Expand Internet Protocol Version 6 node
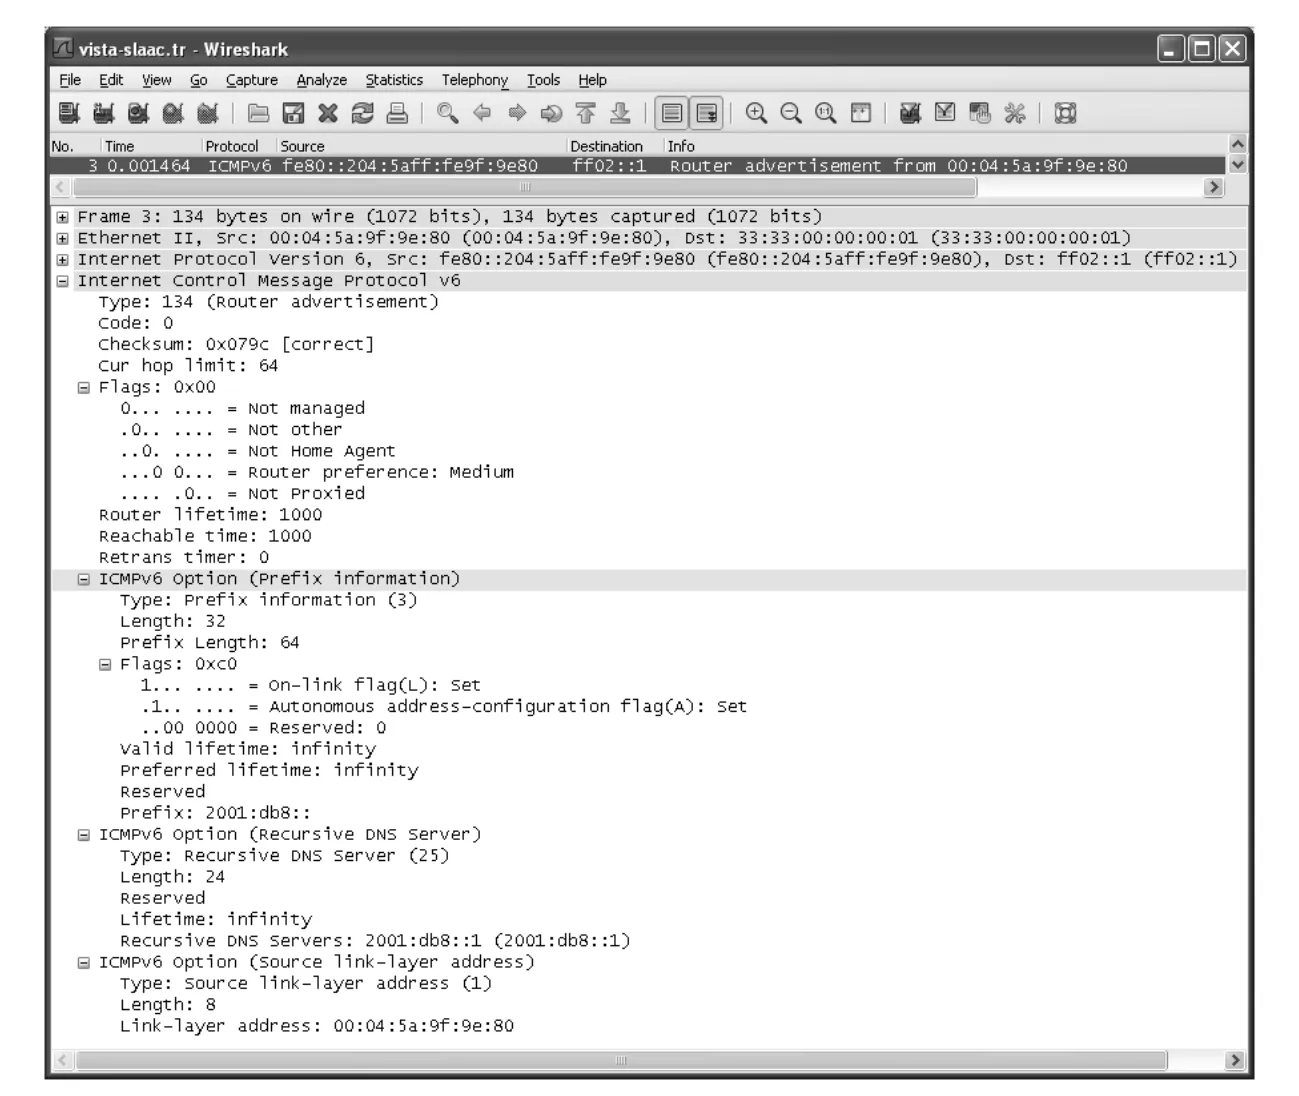 tap(63, 260)
